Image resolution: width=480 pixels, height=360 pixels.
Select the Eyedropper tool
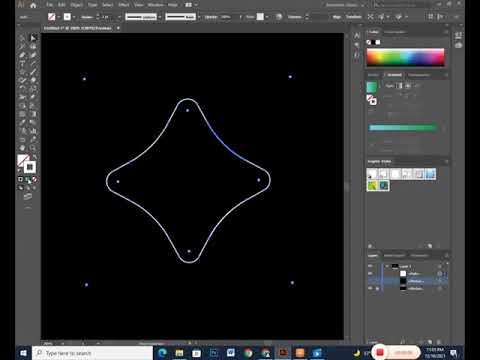22,122
